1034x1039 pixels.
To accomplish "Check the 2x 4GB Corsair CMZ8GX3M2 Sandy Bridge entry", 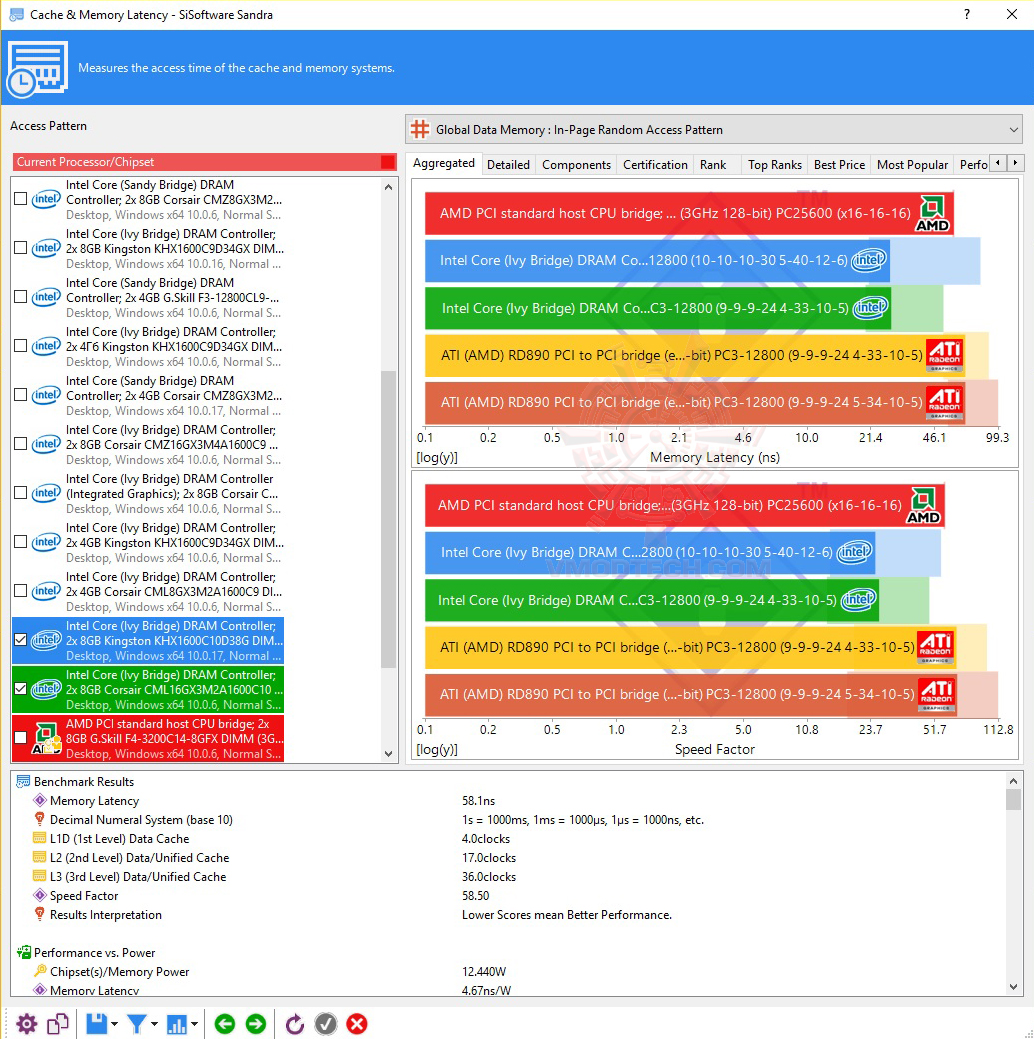I will click(x=21, y=395).
